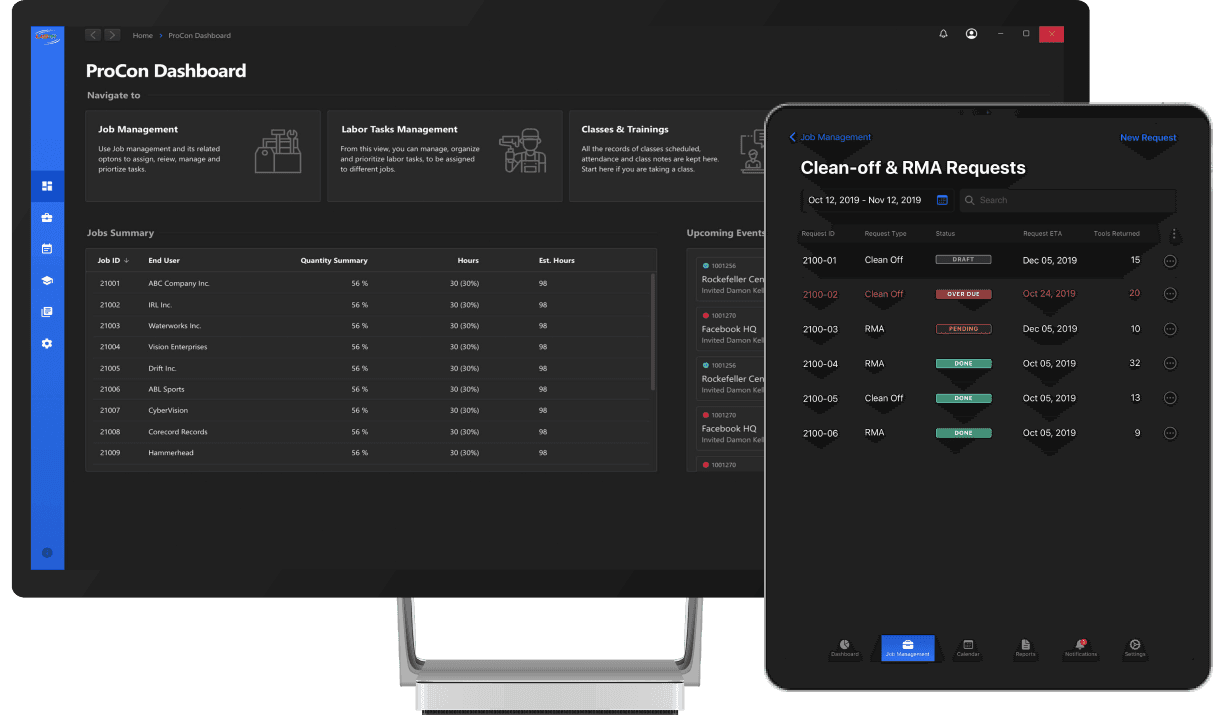Viewport: 1213px width, 715px height.
Task: Select the Settings tab in tablet bottom bar
Action: pos(1134,648)
